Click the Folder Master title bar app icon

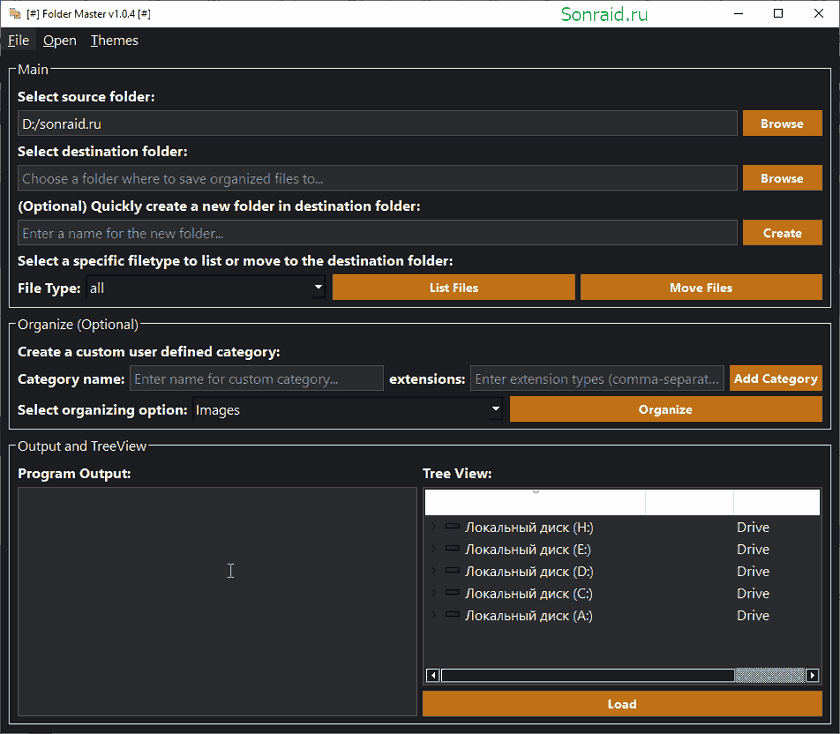coord(15,13)
